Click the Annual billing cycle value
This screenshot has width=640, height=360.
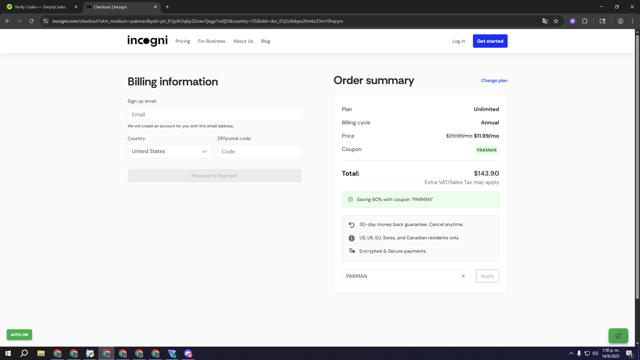pos(489,122)
